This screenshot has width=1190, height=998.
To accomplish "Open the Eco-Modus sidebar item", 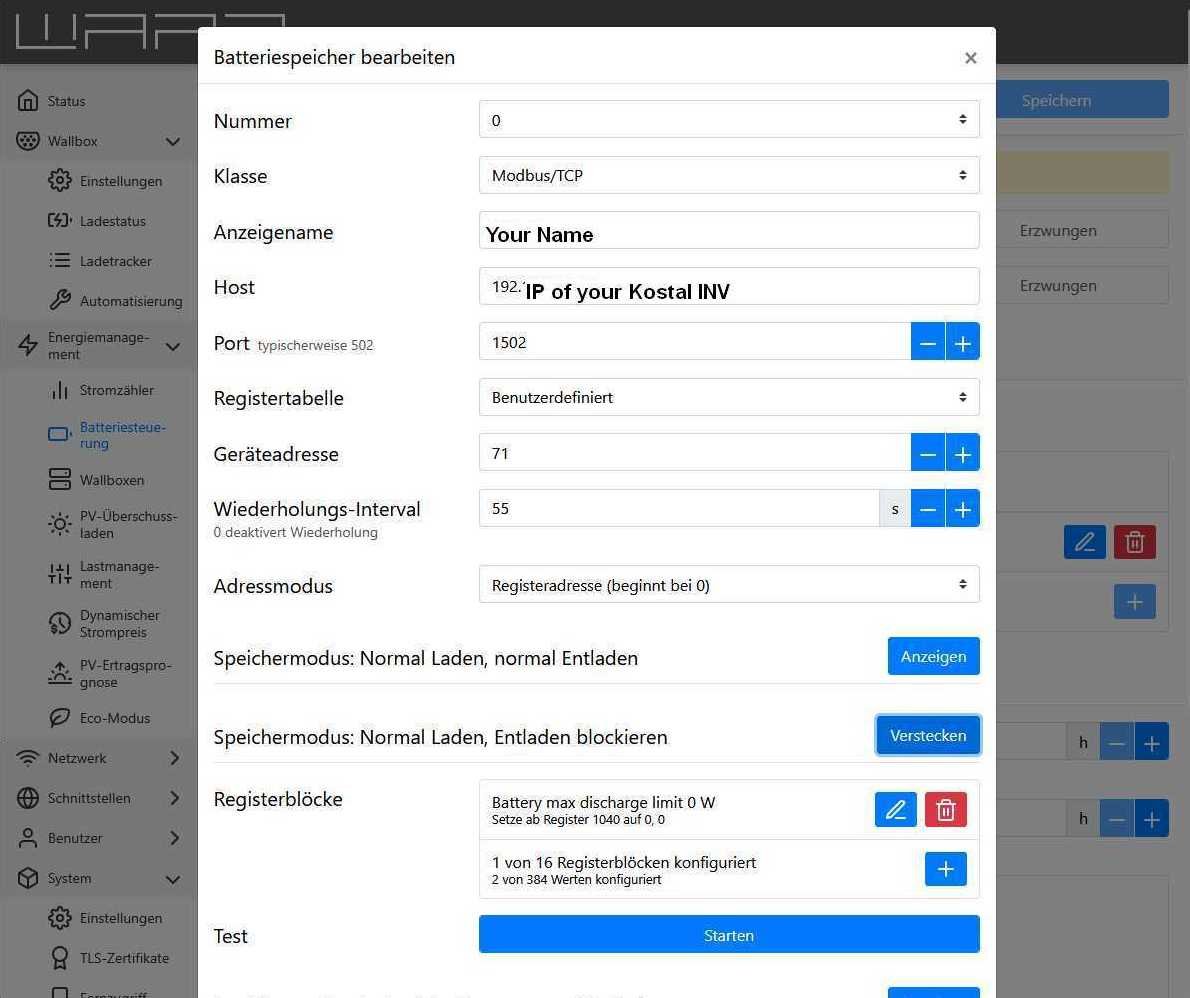I will click(114, 718).
